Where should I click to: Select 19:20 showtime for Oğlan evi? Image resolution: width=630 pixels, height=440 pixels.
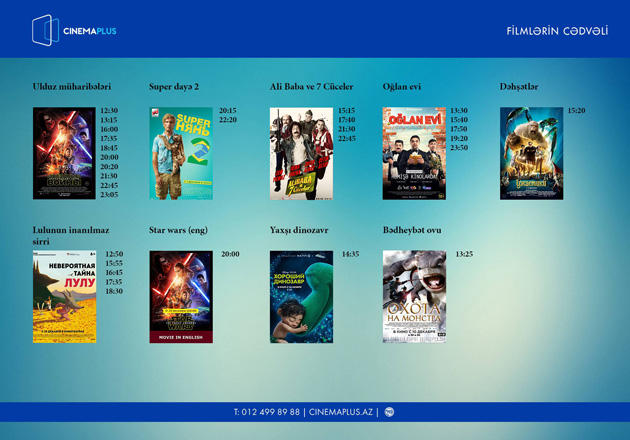(x=458, y=138)
